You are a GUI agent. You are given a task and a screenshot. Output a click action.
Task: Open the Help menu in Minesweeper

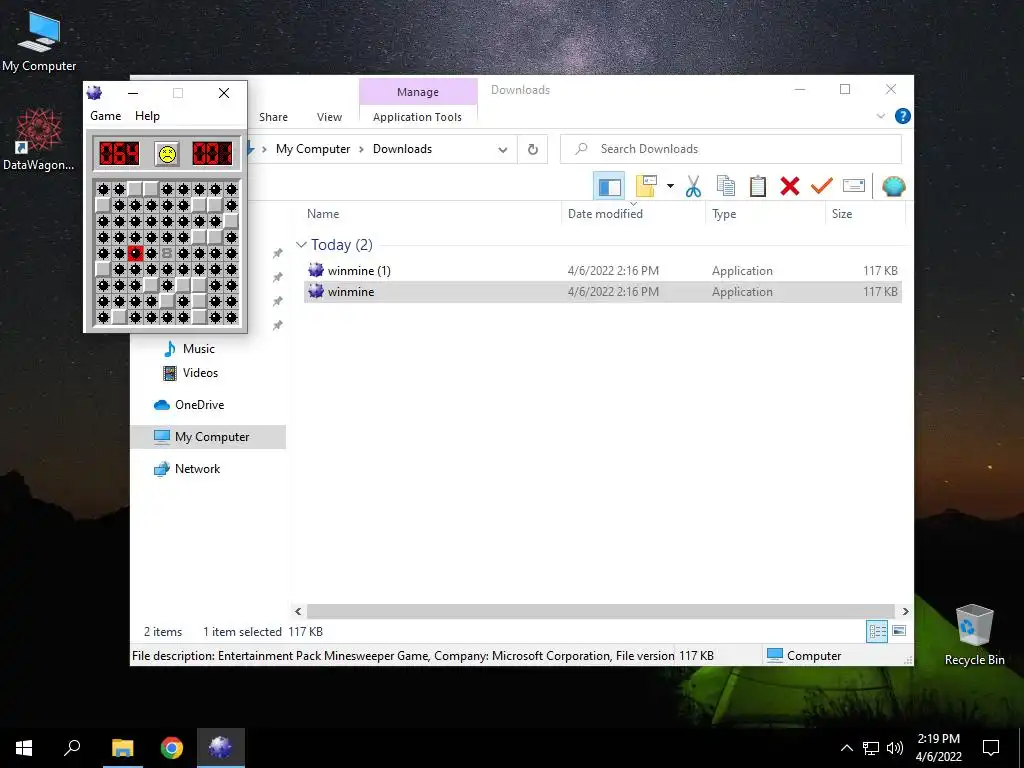(147, 116)
